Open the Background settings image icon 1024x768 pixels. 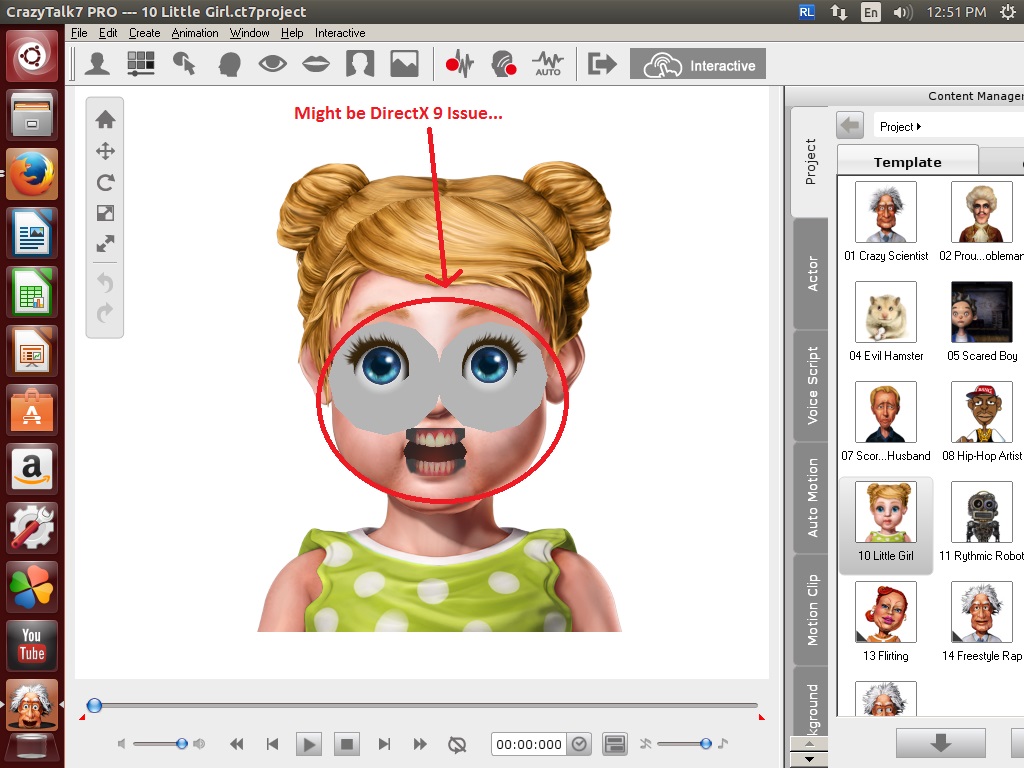tap(404, 64)
